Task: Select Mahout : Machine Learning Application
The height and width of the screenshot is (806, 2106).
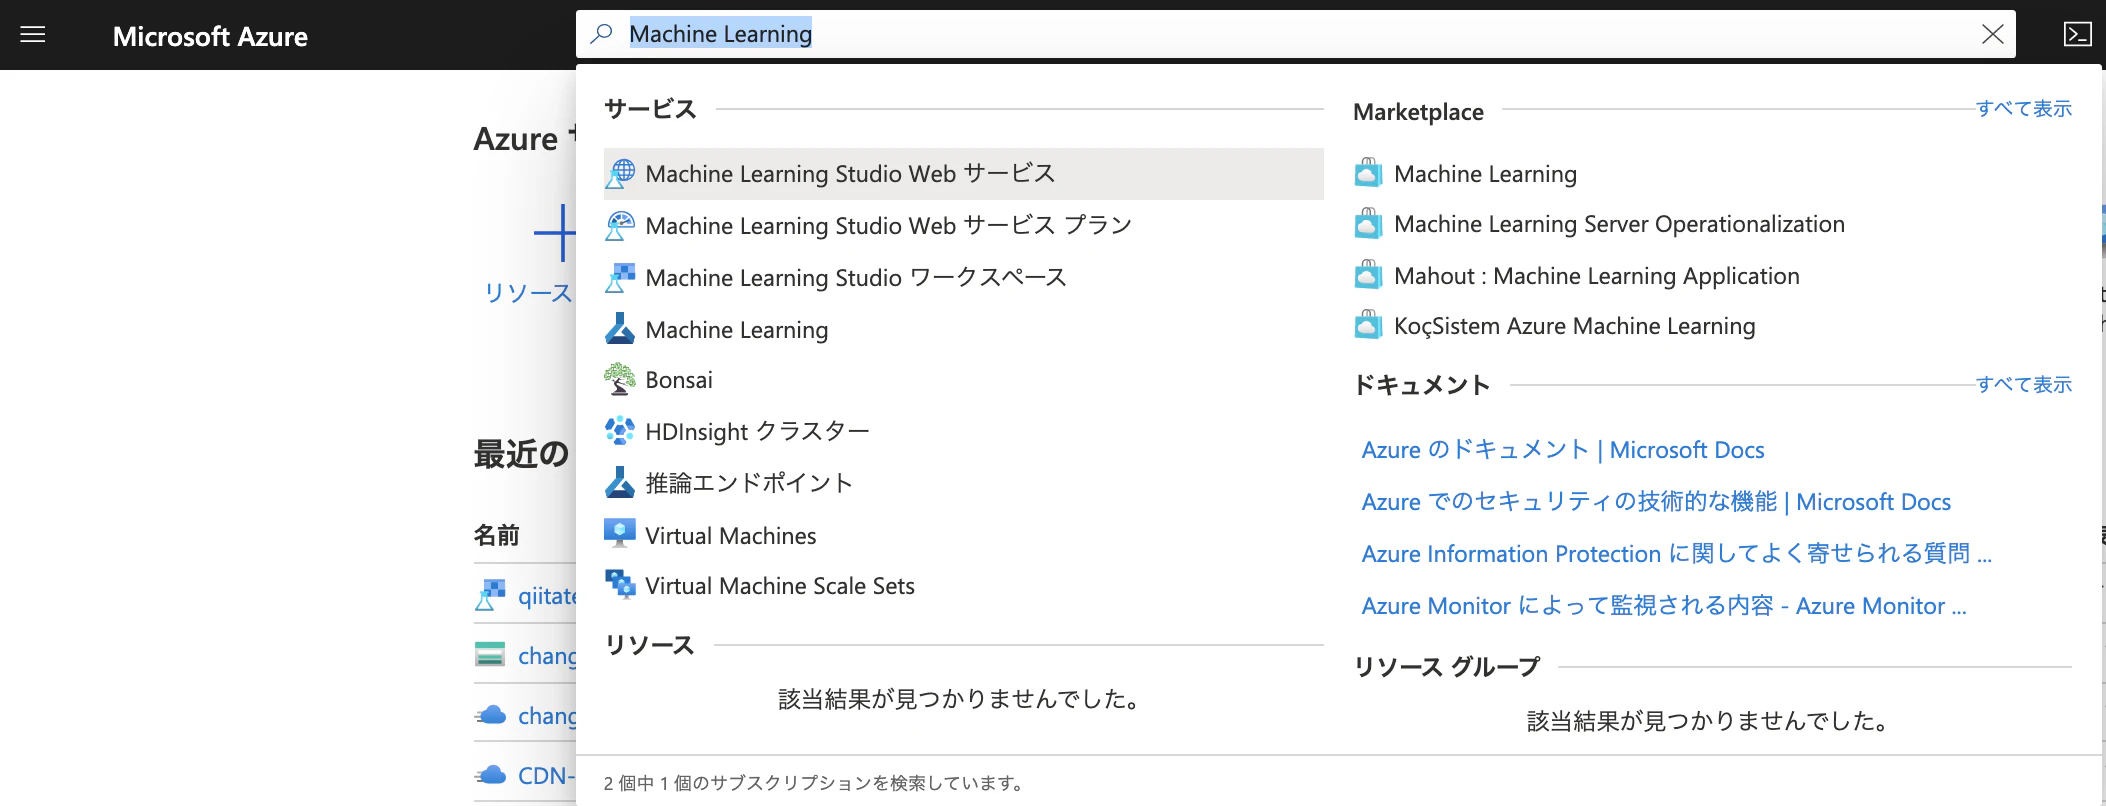Action: point(1596,276)
